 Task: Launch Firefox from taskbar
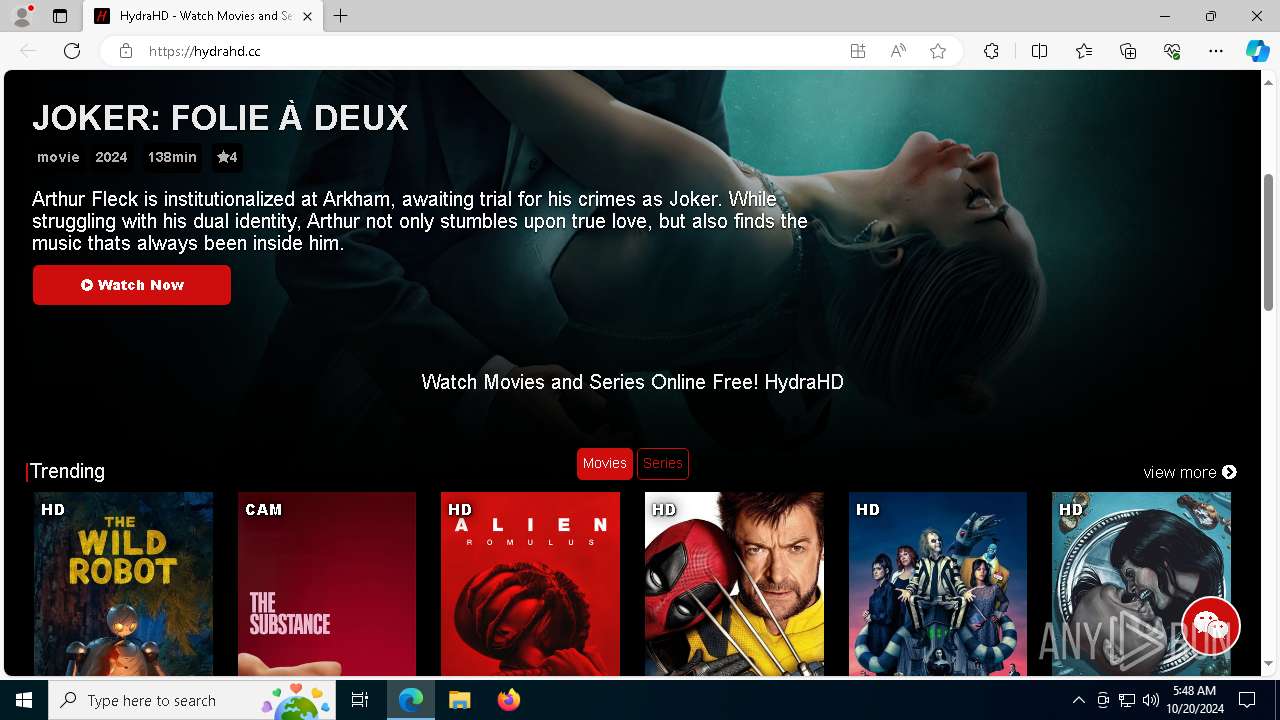coord(509,700)
